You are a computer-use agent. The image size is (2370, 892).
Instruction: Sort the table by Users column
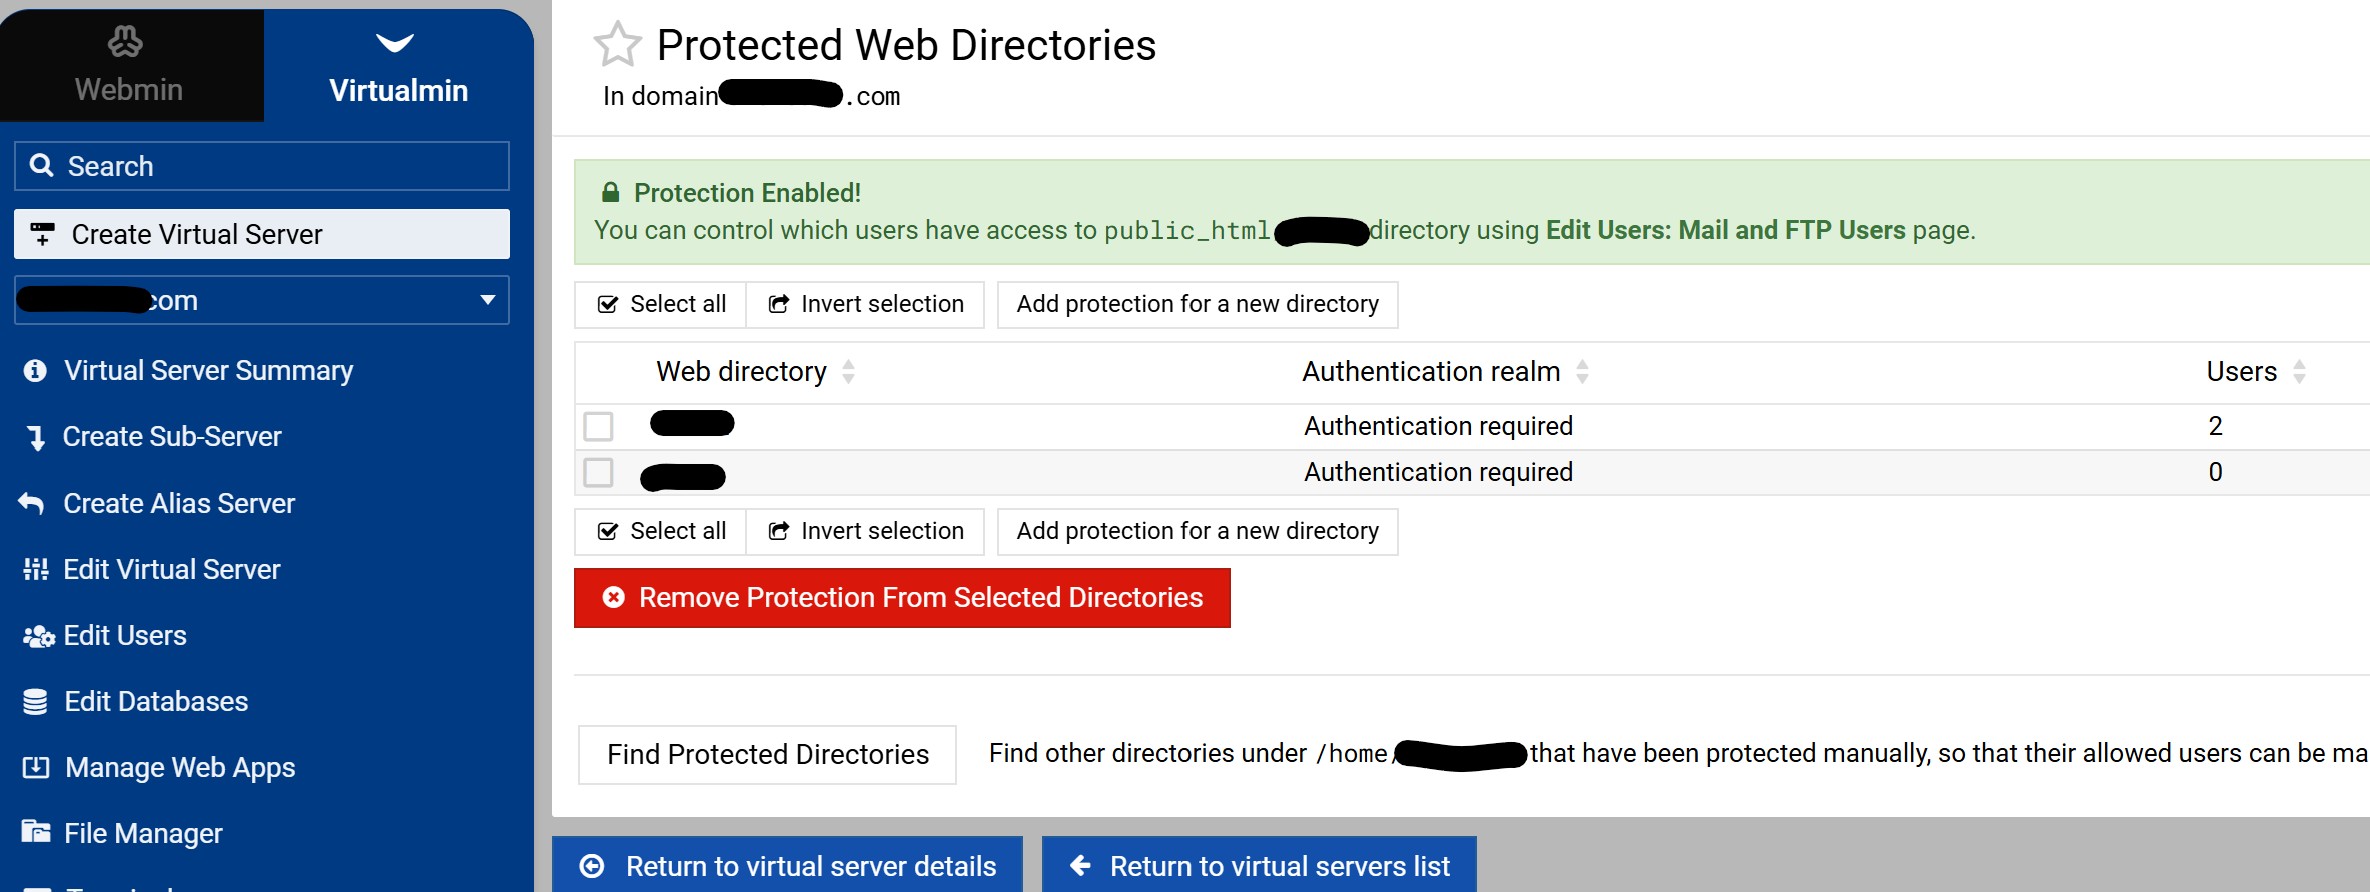coord(2241,372)
